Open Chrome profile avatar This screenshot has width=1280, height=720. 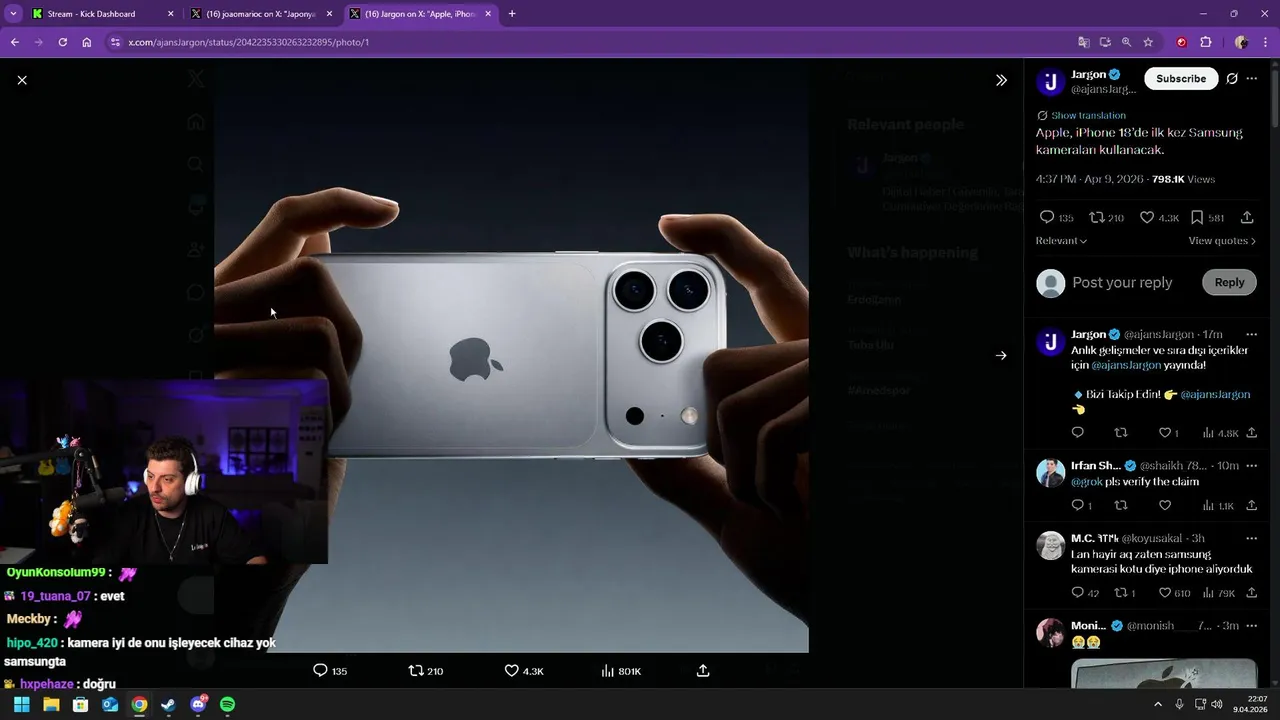[x=1241, y=42]
